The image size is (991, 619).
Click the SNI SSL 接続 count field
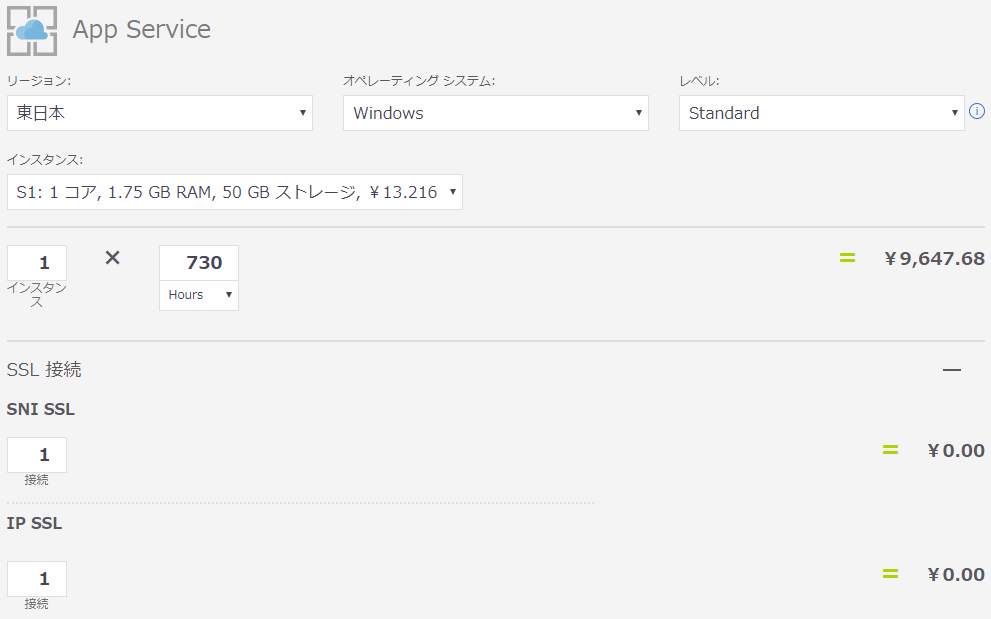tap(37, 453)
